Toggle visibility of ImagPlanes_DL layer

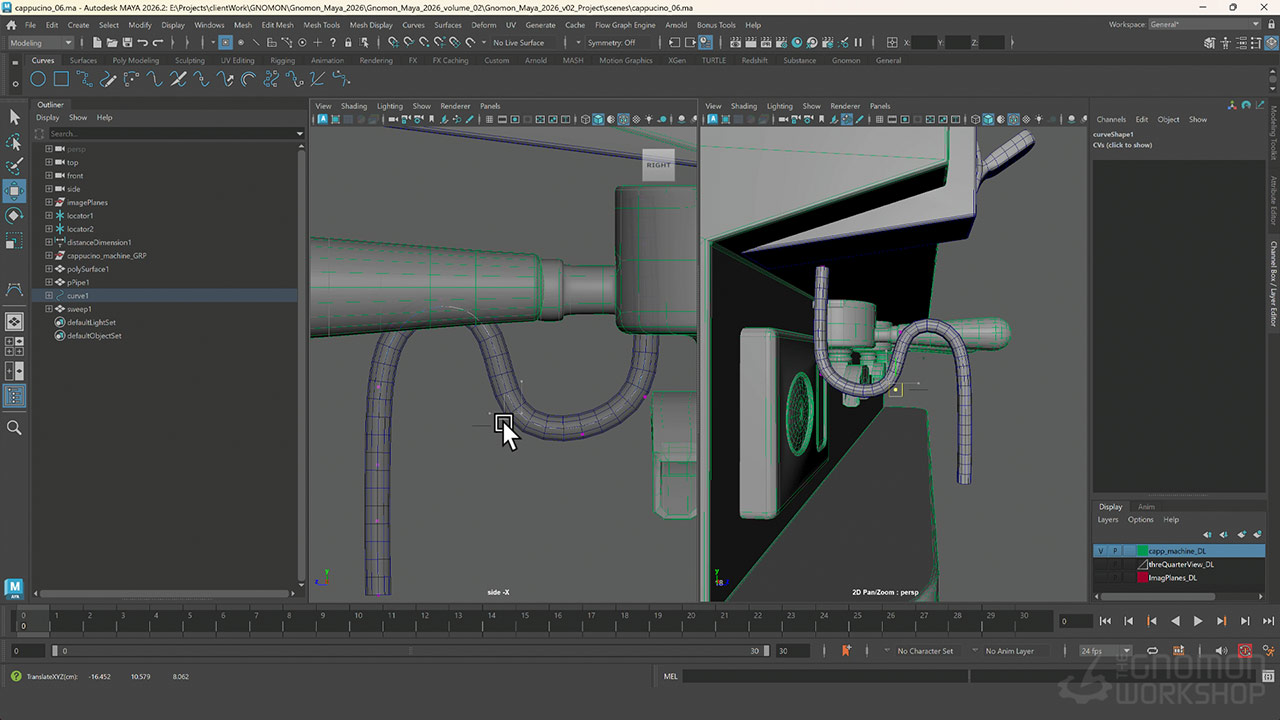point(1101,578)
